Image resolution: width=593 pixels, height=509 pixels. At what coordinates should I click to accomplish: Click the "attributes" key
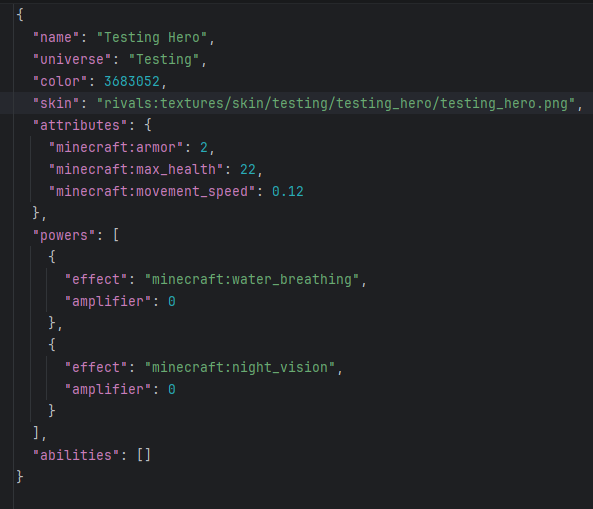tap(80, 125)
